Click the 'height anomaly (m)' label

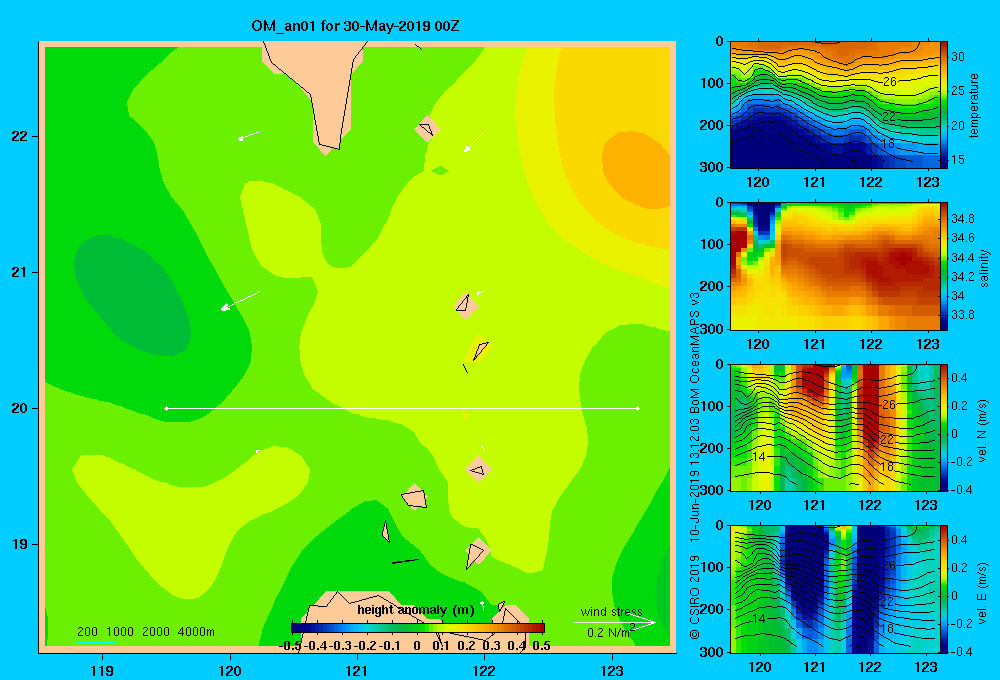(416, 610)
